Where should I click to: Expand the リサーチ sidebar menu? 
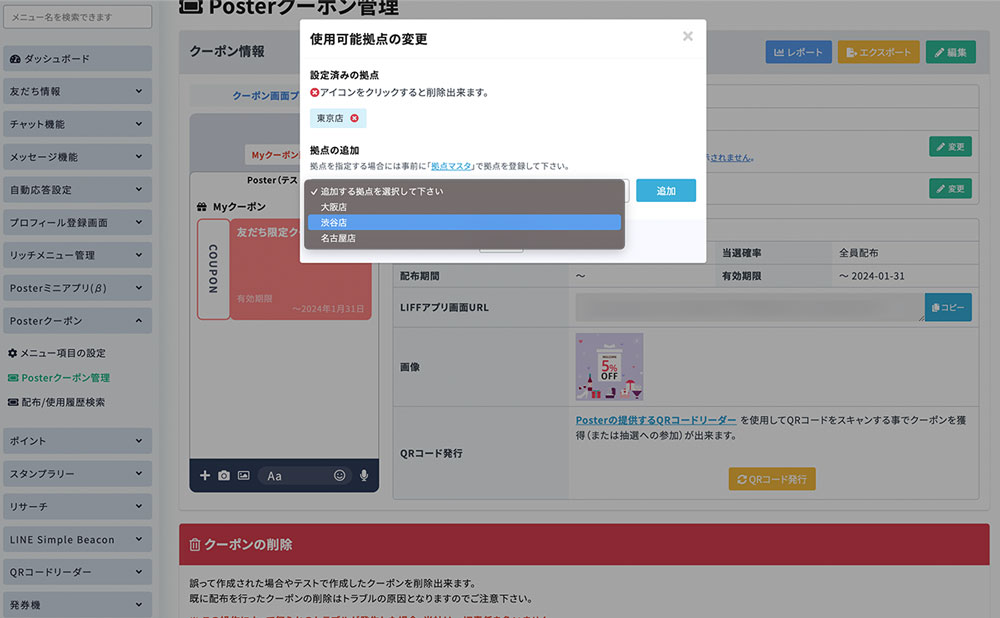click(77, 506)
